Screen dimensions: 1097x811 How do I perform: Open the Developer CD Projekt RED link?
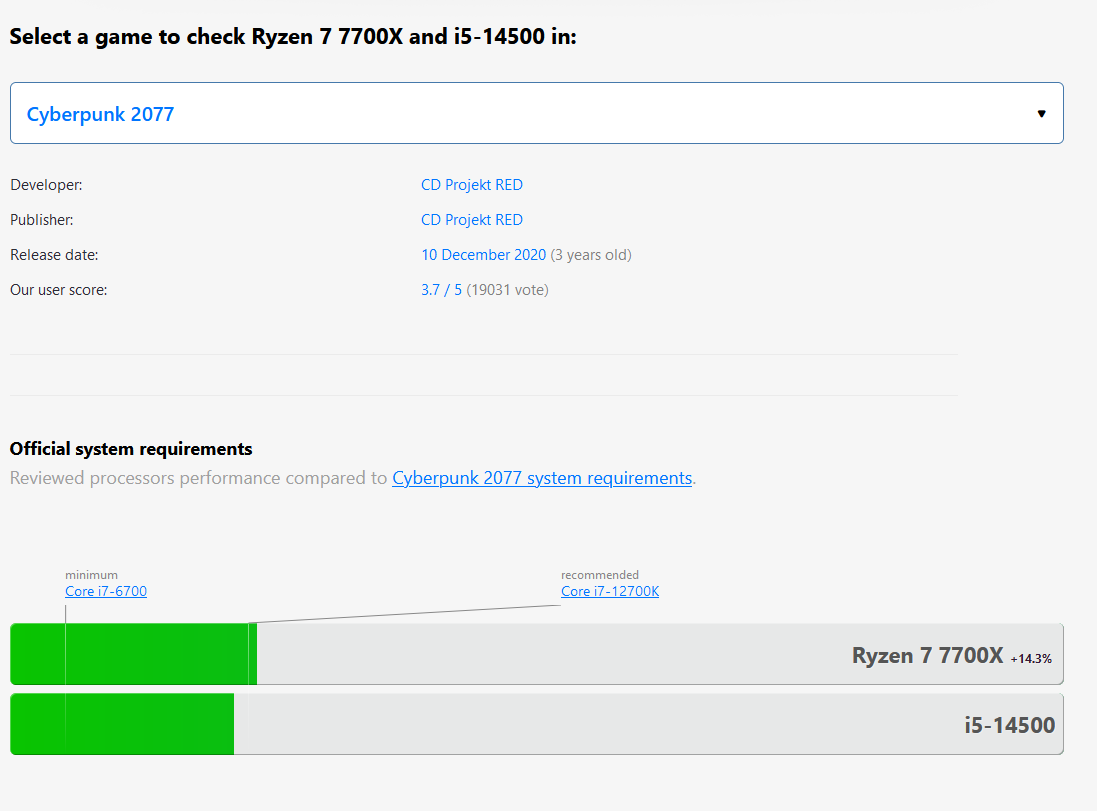pos(471,185)
